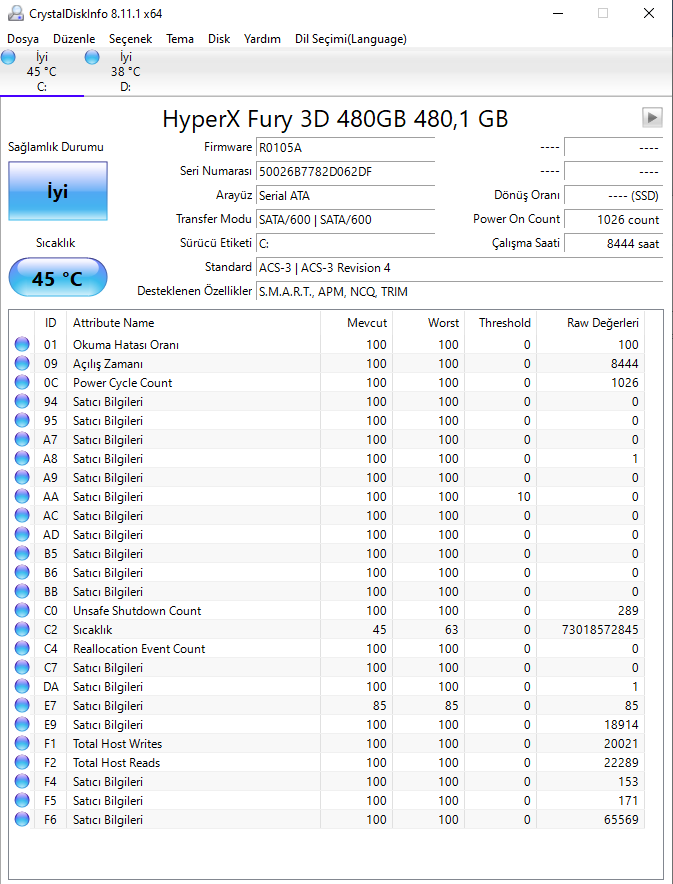Click the C: drive status orb icon
This screenshot has height=884, width=673.
(9, 58)
